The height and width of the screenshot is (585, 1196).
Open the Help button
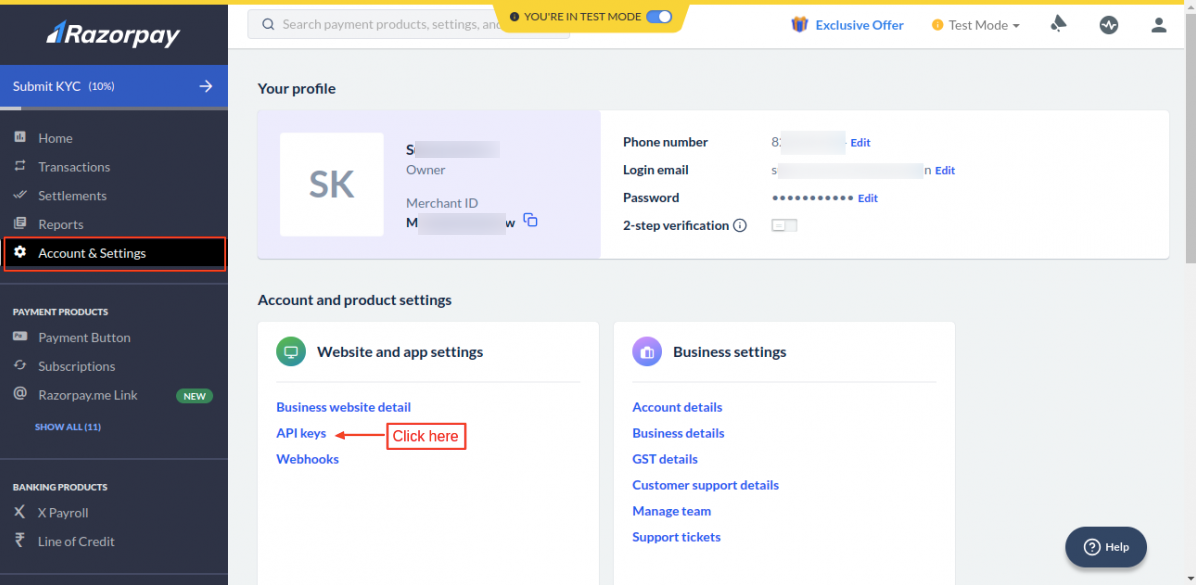pos(1106,547)
